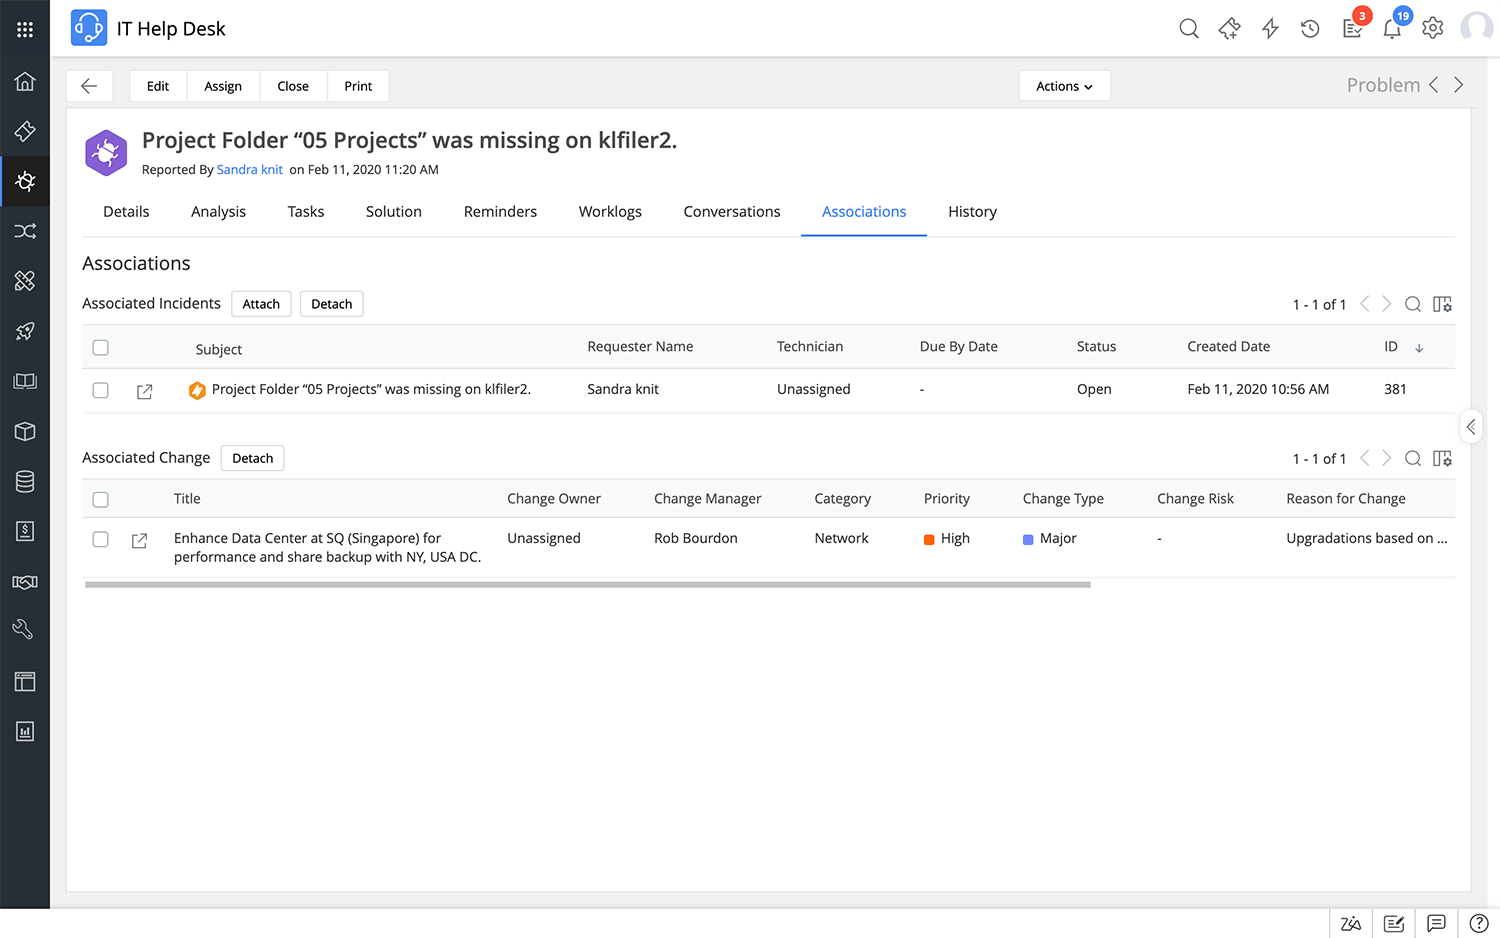This screenshot has width=1500, height=938.
Task: Search the Associated Change table
Action: point(1413,458)
